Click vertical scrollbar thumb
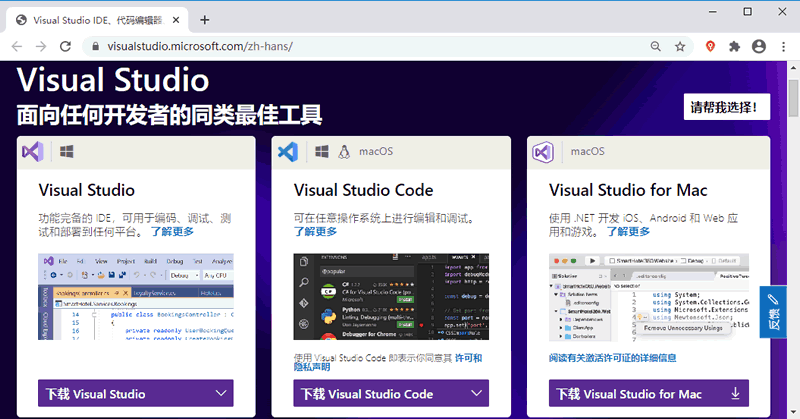The width and height of the screenshot is (800, 419). [793, 98]
